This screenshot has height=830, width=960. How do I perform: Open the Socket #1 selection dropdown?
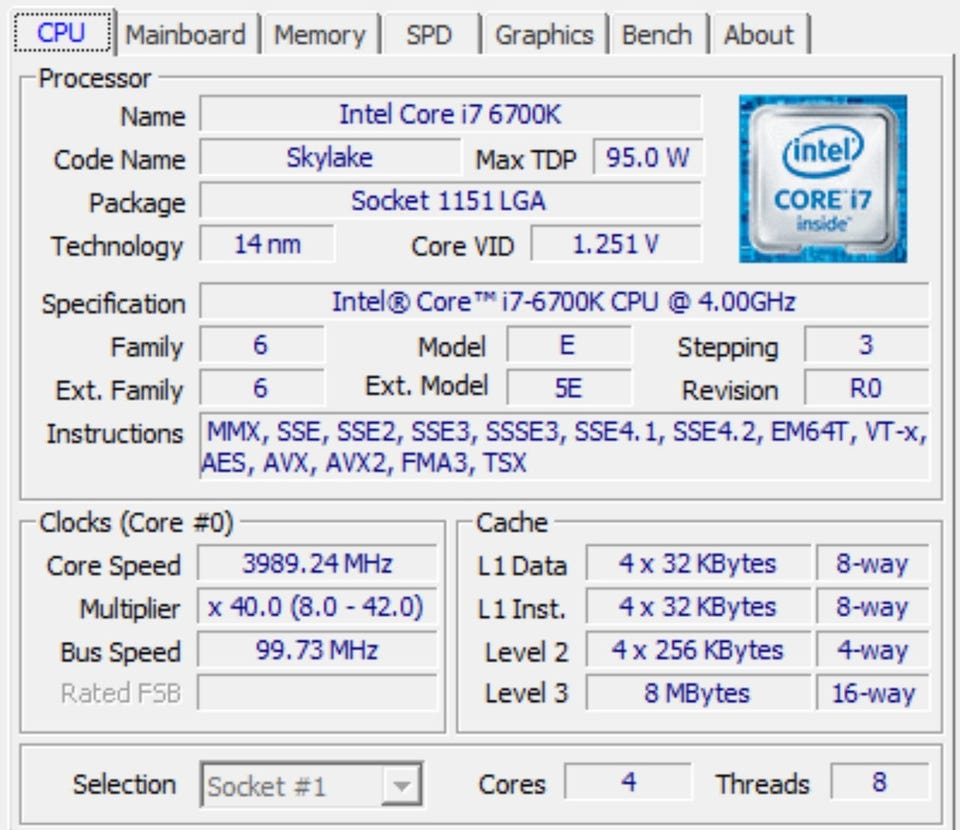click(311, 785)
